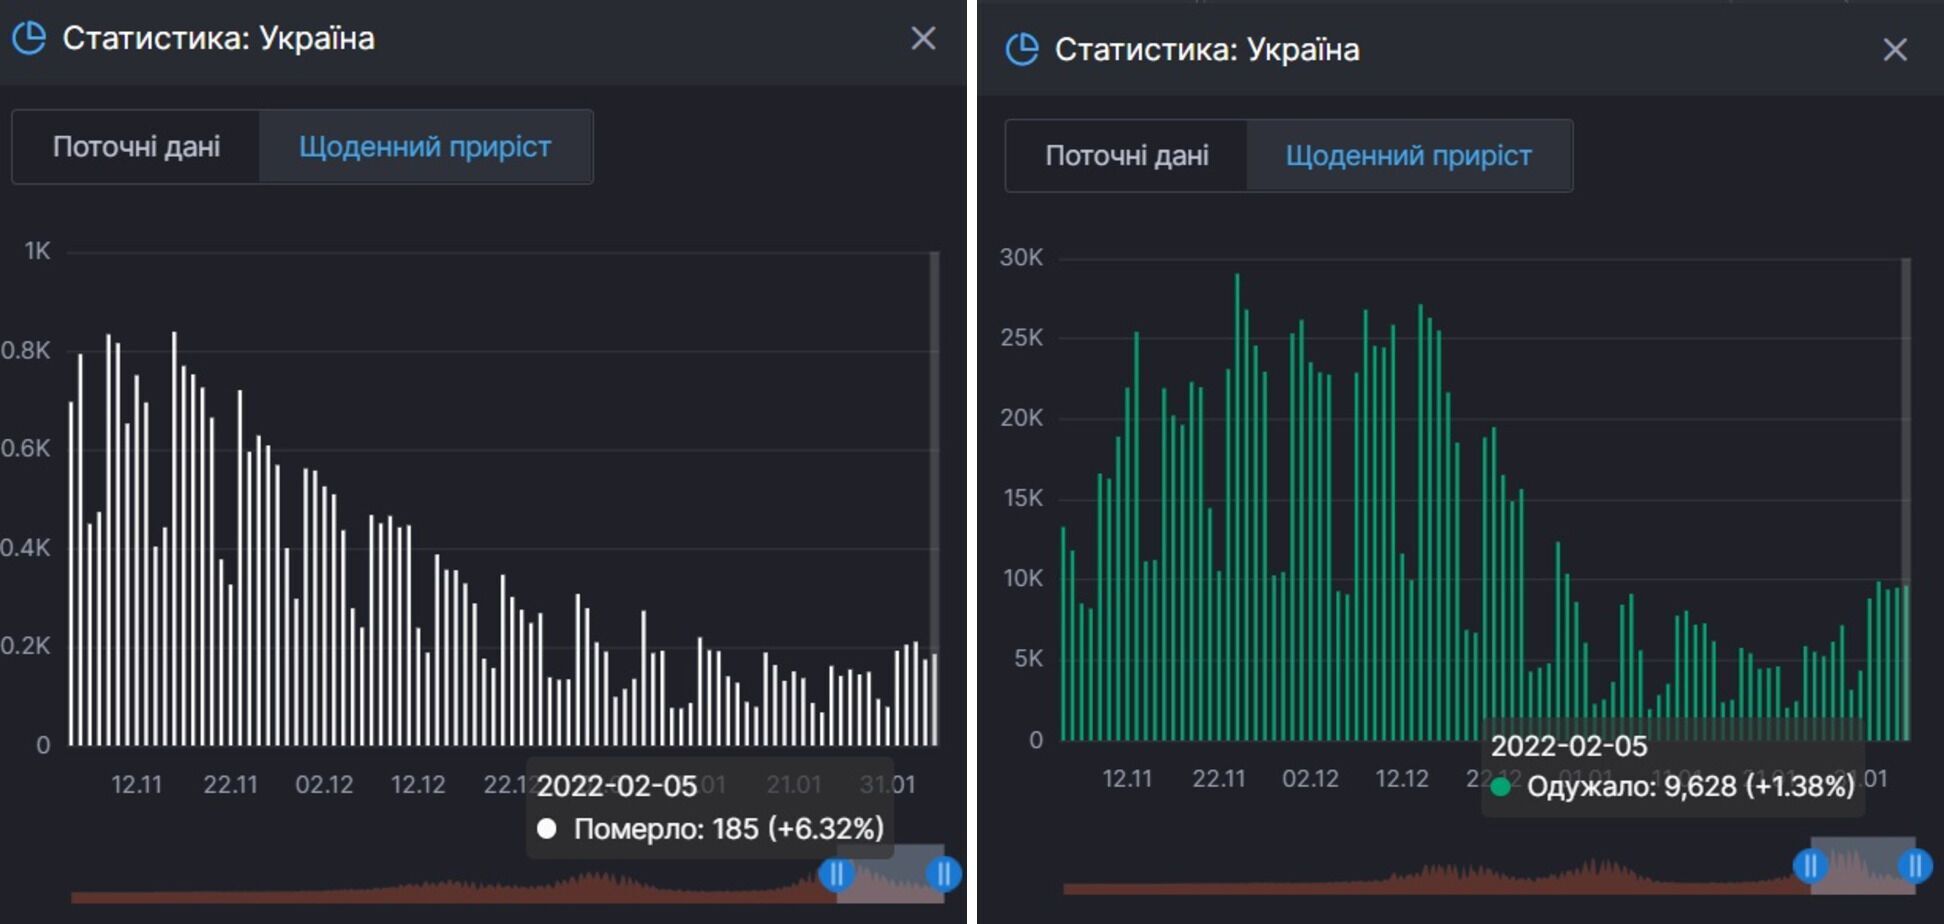Click the green legend dot beside Одужало
1944x924 pixels.
(x=1500, y=786)
